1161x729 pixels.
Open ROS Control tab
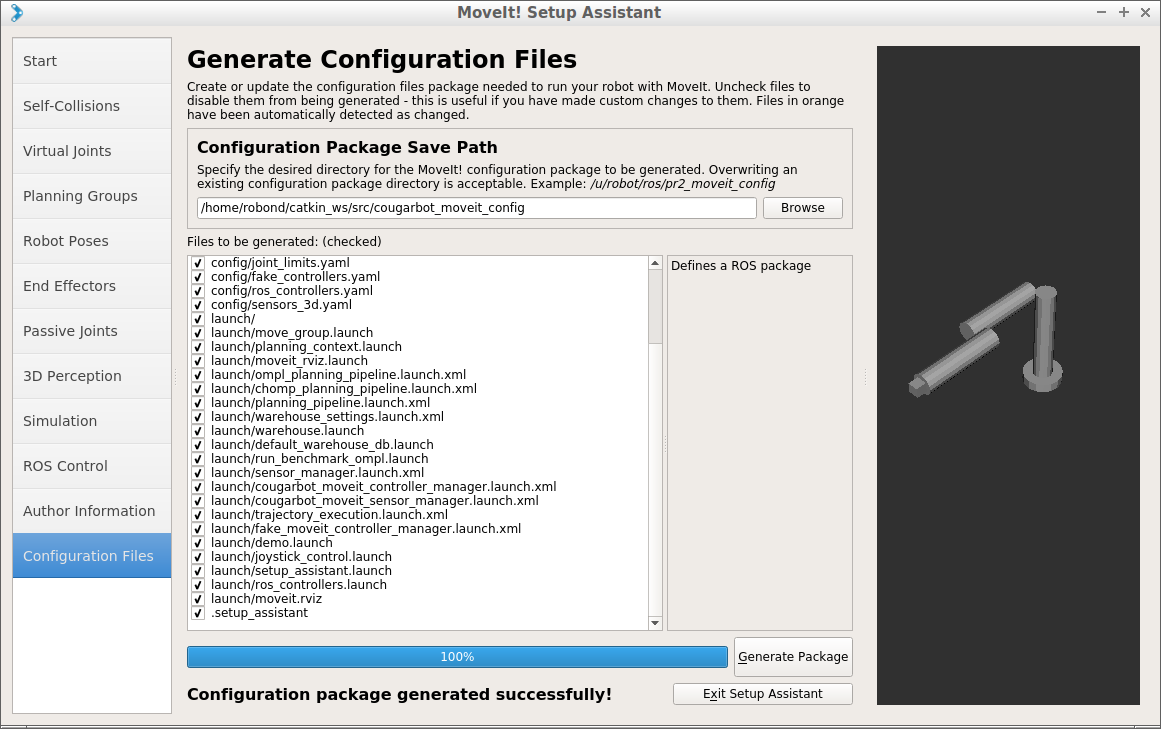coord(92,466)
